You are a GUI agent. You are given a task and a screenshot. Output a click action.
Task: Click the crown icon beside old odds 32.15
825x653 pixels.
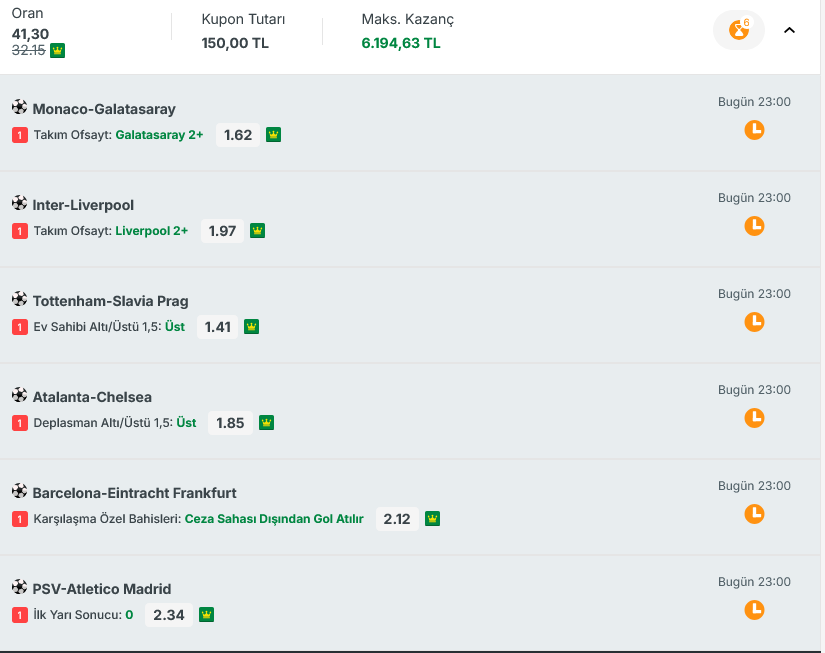tap(57, 51)
